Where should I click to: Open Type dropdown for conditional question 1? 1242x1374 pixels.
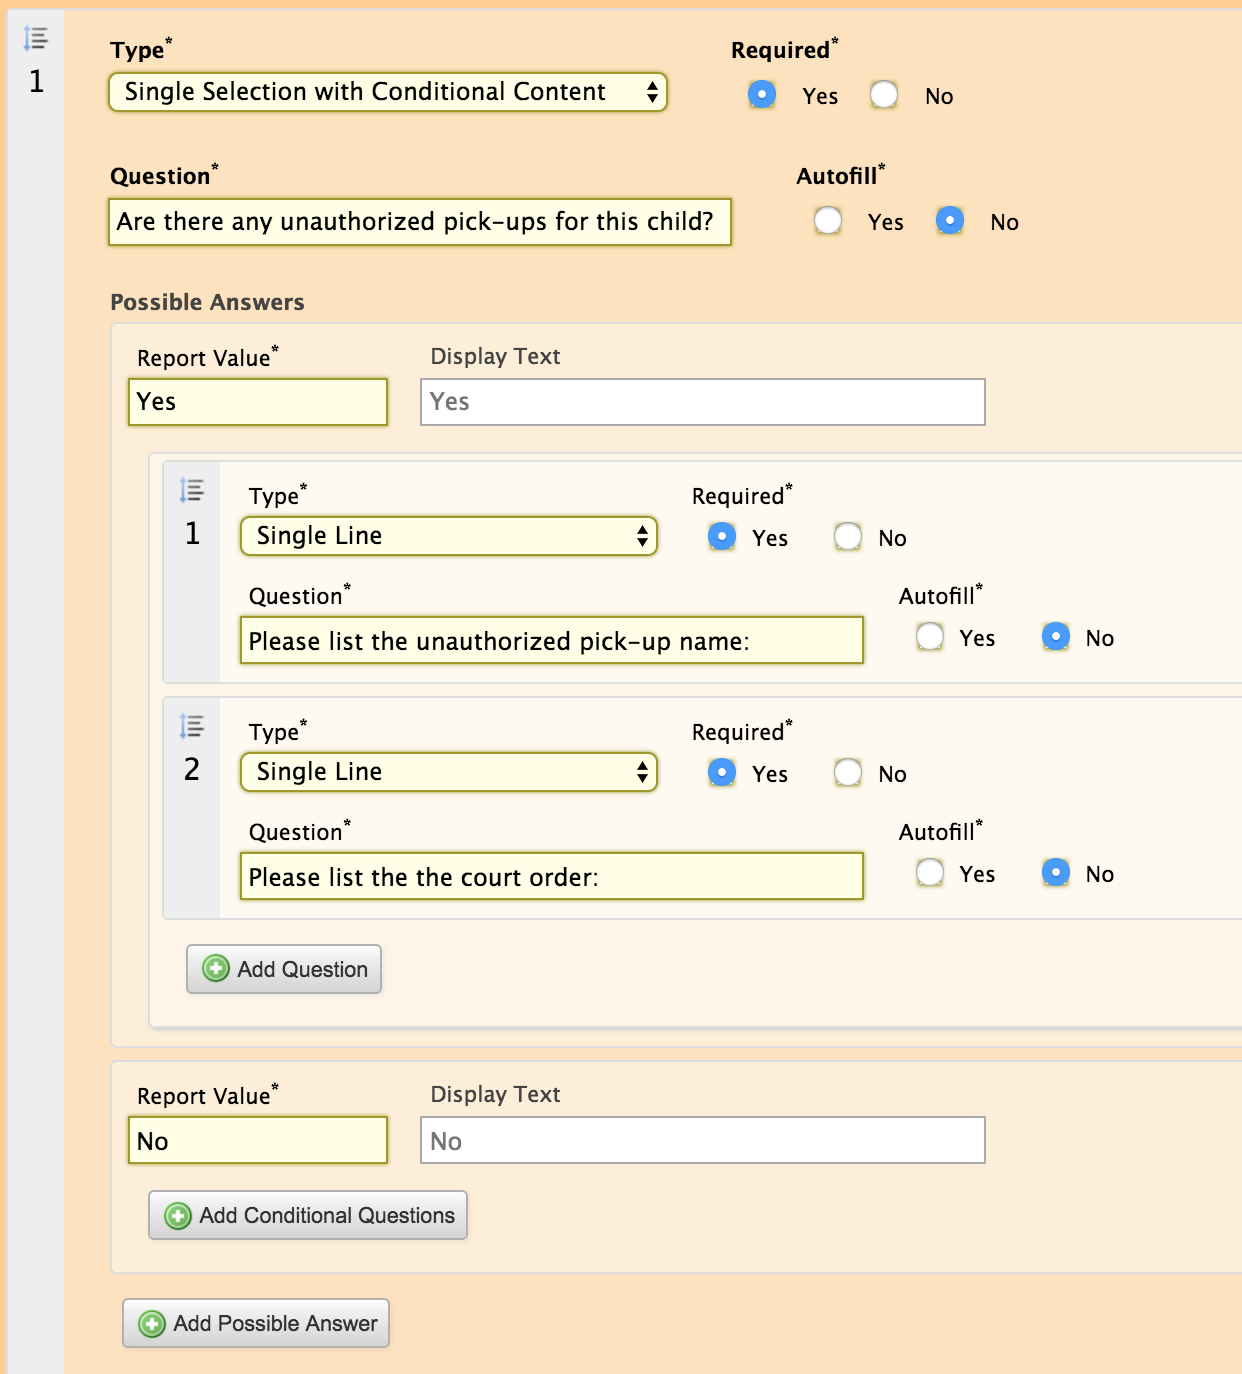click(449, 536)
